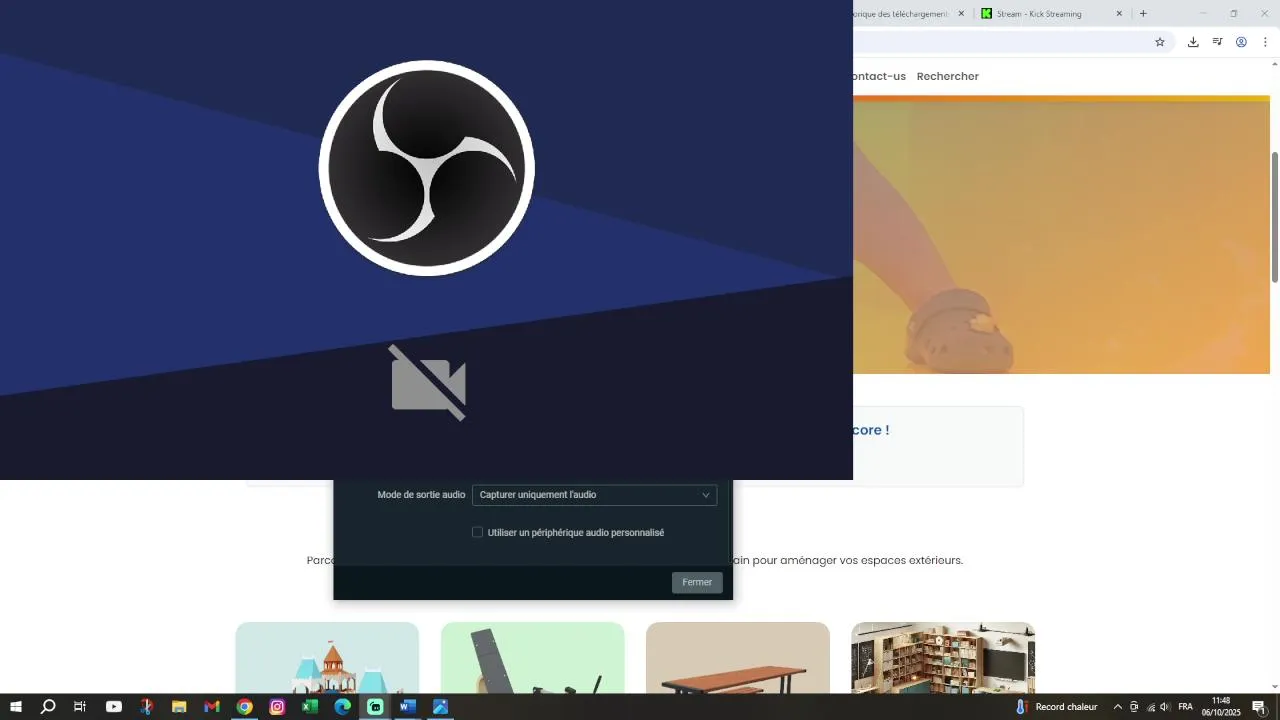This screenshot has width=1280, height=720.
Task: Open Wi-Fi network tray icon
Action: 1150,707
